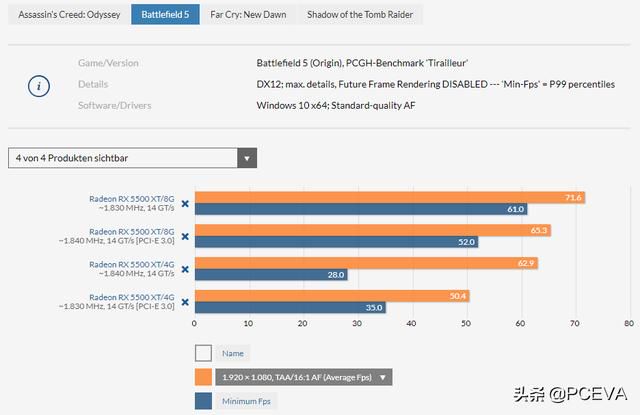The image size is (640, 415).
Task: Open the Assassin's Creed: Odyssey tab
Action: click(x=69, y=15)
